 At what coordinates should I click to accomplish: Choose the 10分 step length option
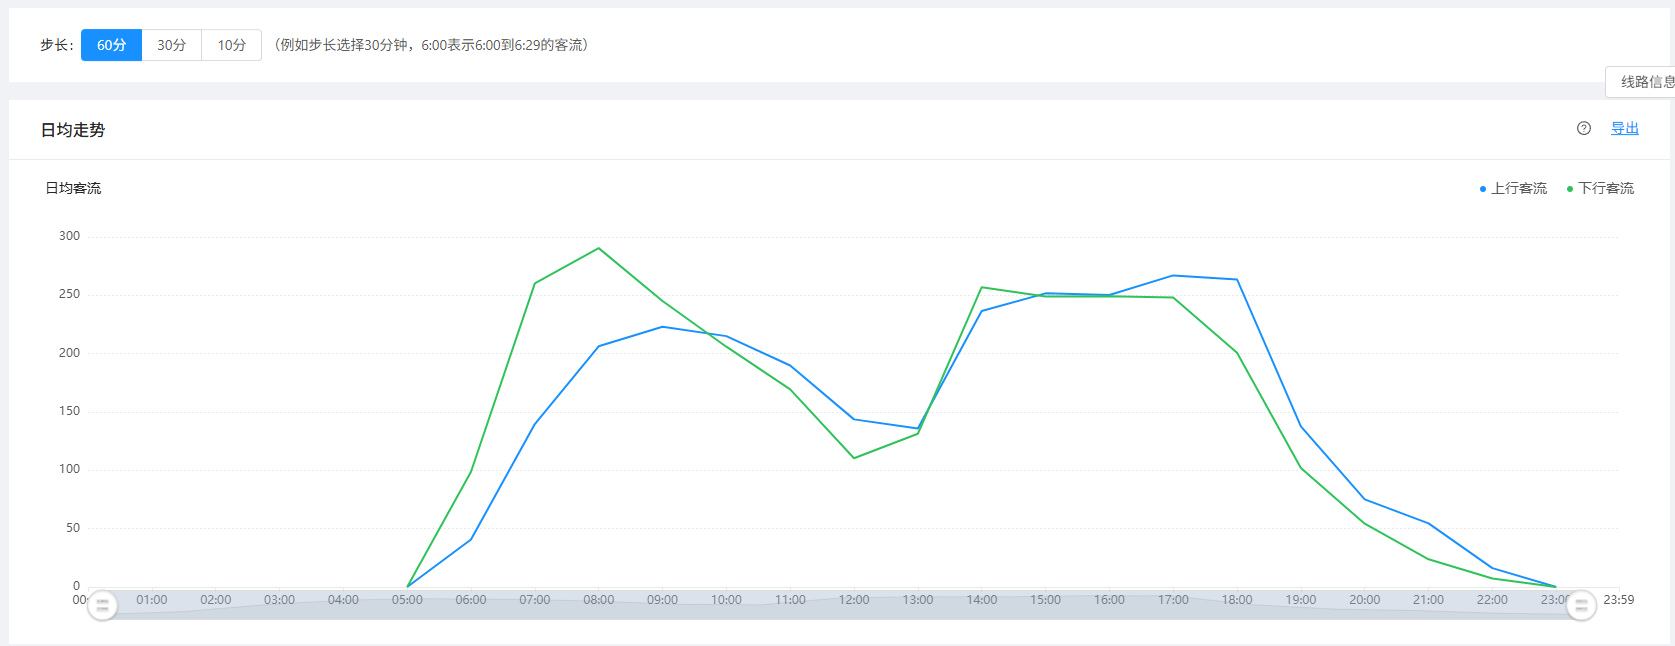[x=231, y=45]
